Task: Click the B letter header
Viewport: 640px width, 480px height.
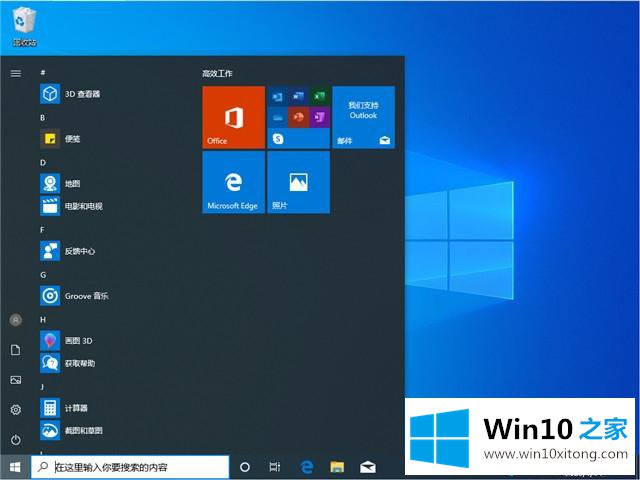Action: (42, 118)
